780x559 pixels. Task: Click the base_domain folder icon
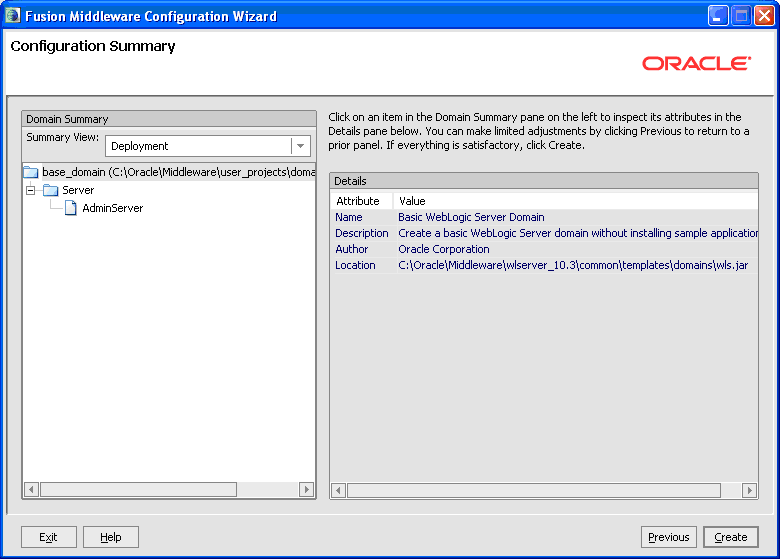(x=31, y=172)
